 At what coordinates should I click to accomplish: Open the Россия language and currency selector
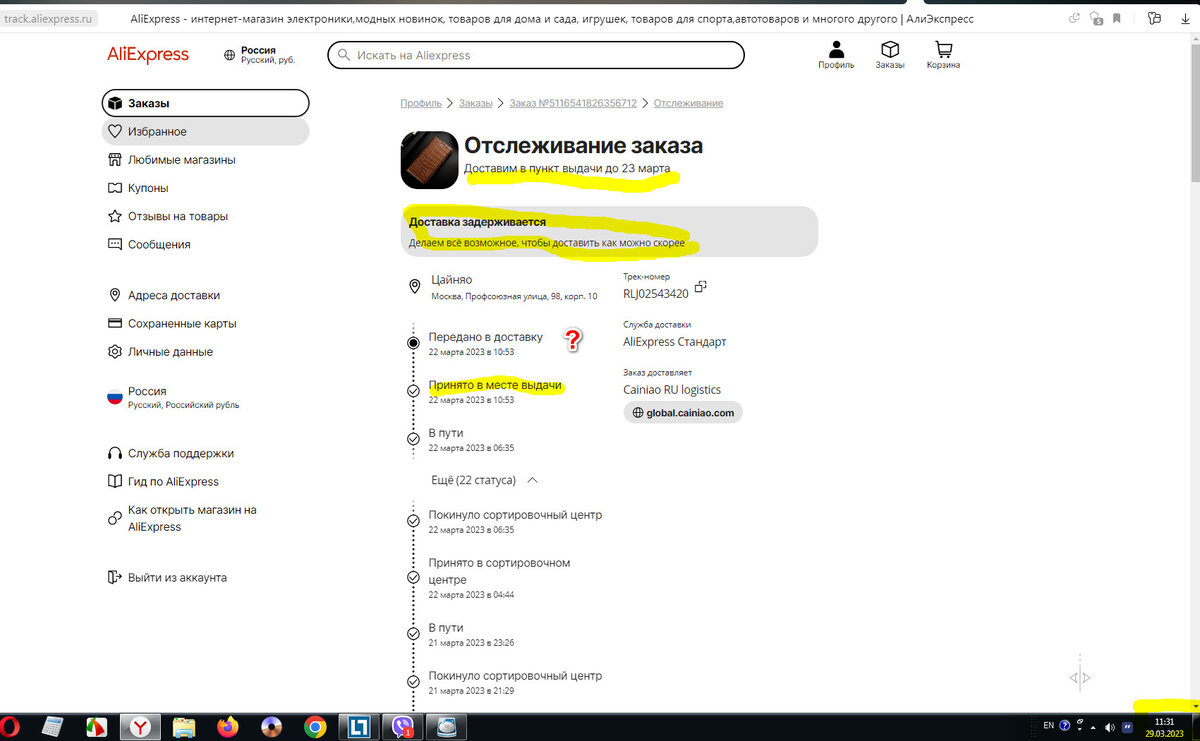point(150,395)
